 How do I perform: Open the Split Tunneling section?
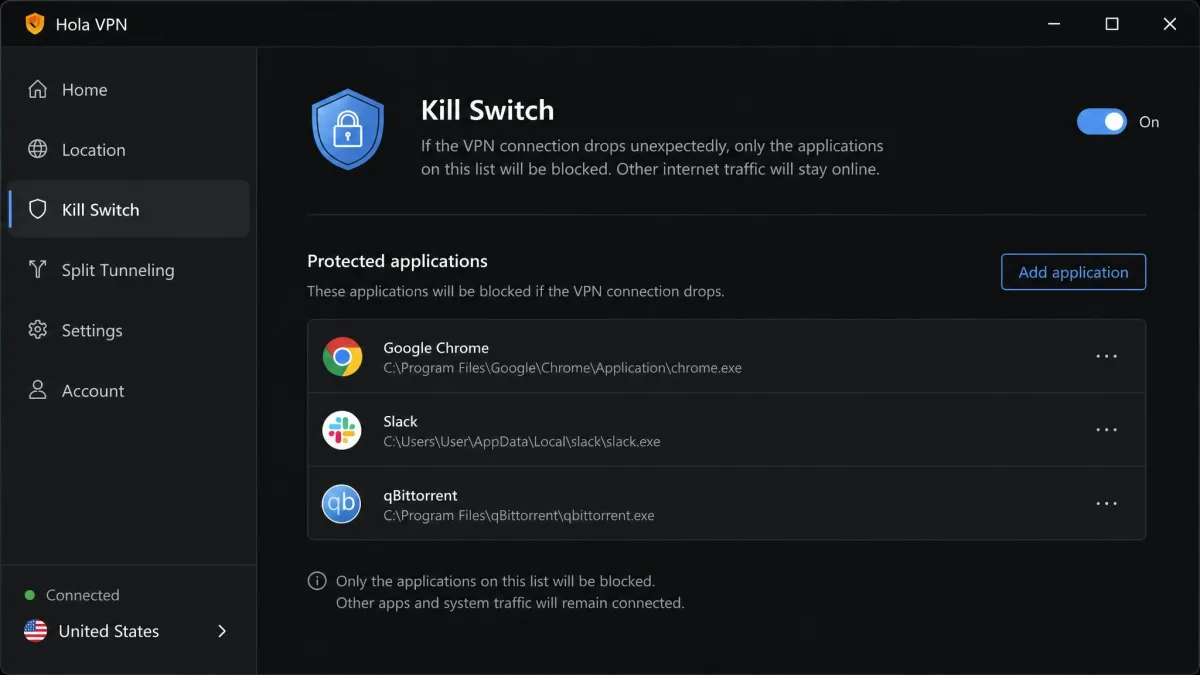129,269
